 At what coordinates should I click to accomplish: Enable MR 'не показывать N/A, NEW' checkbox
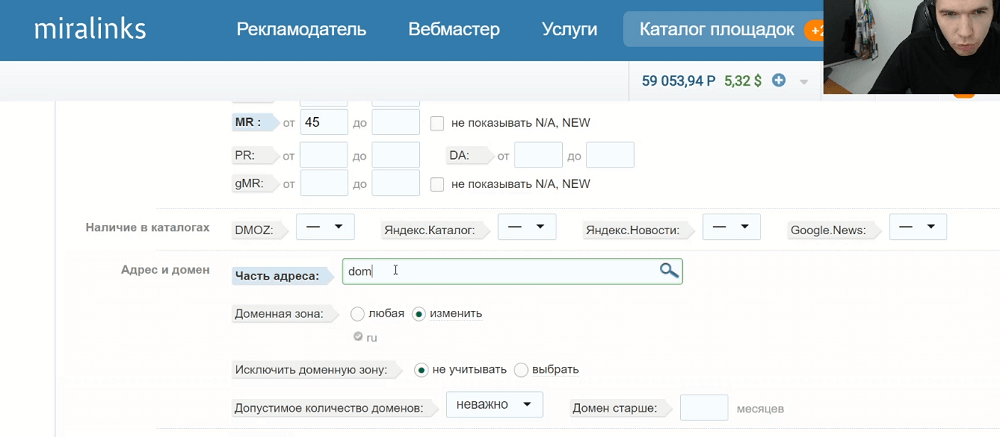437,123
